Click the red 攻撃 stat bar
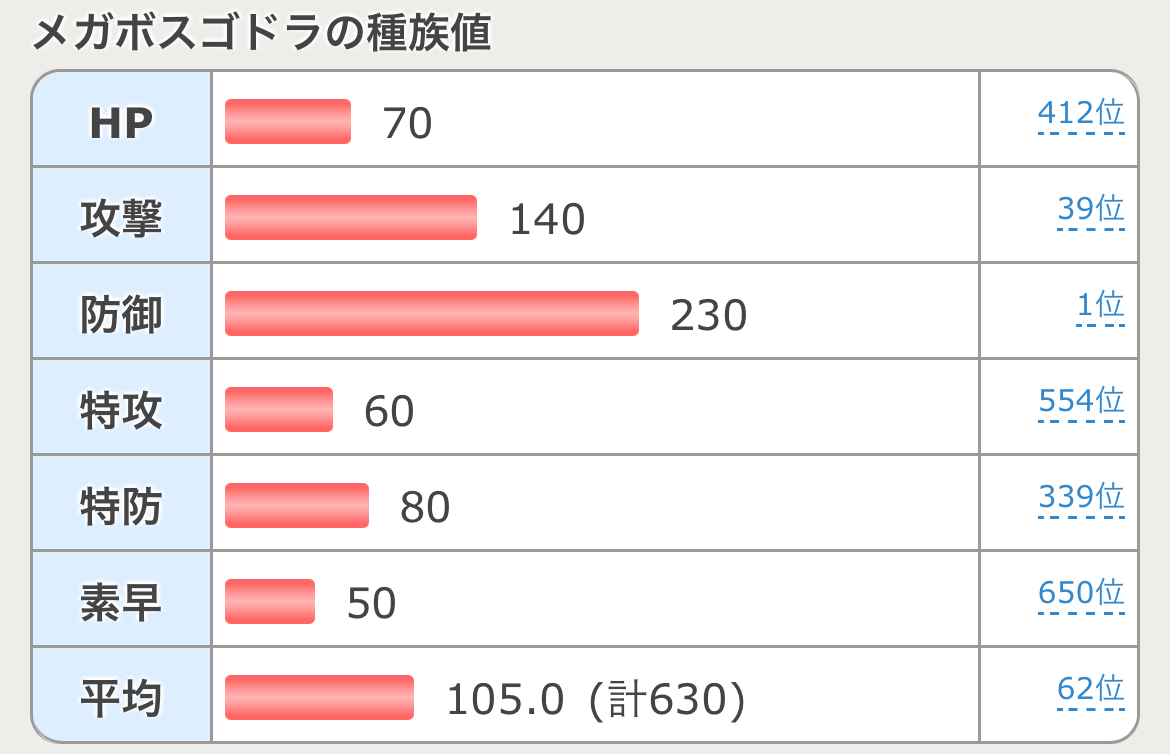The height and width of the screenshot is (754, 1170). coord(350,218)
